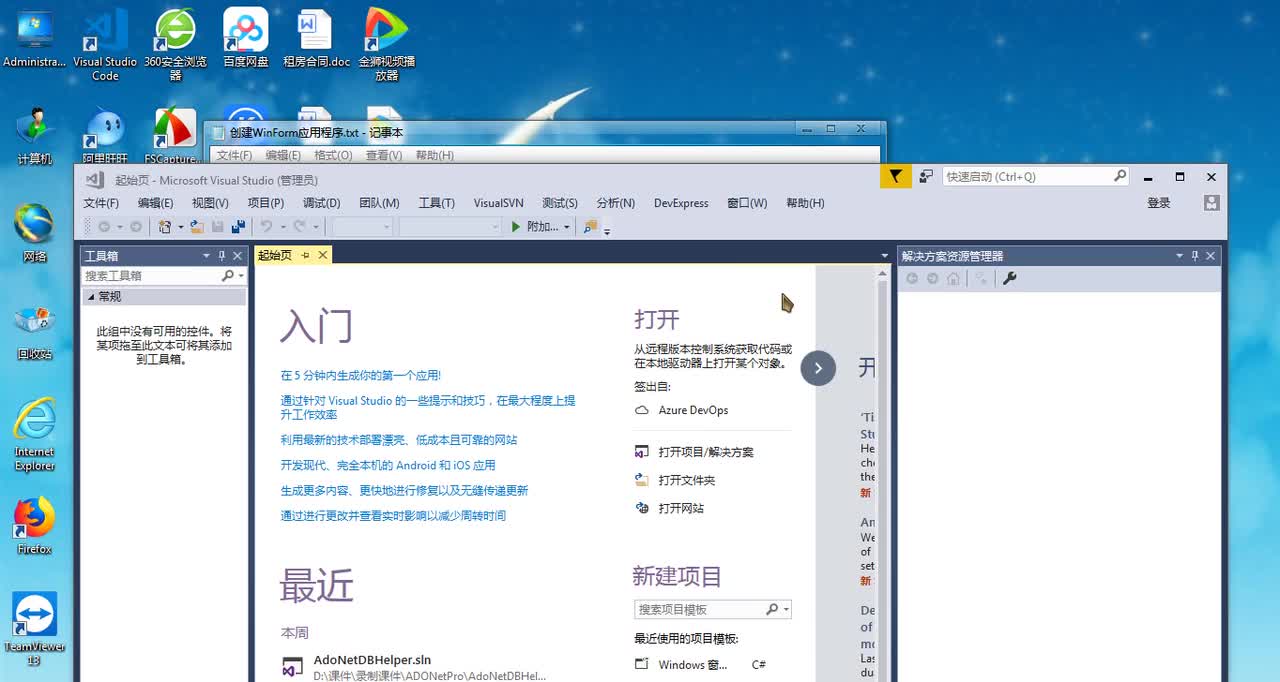Click the Azure DevOps checkout link
This screenshot has height=682, width=1280.
point(693,410)
